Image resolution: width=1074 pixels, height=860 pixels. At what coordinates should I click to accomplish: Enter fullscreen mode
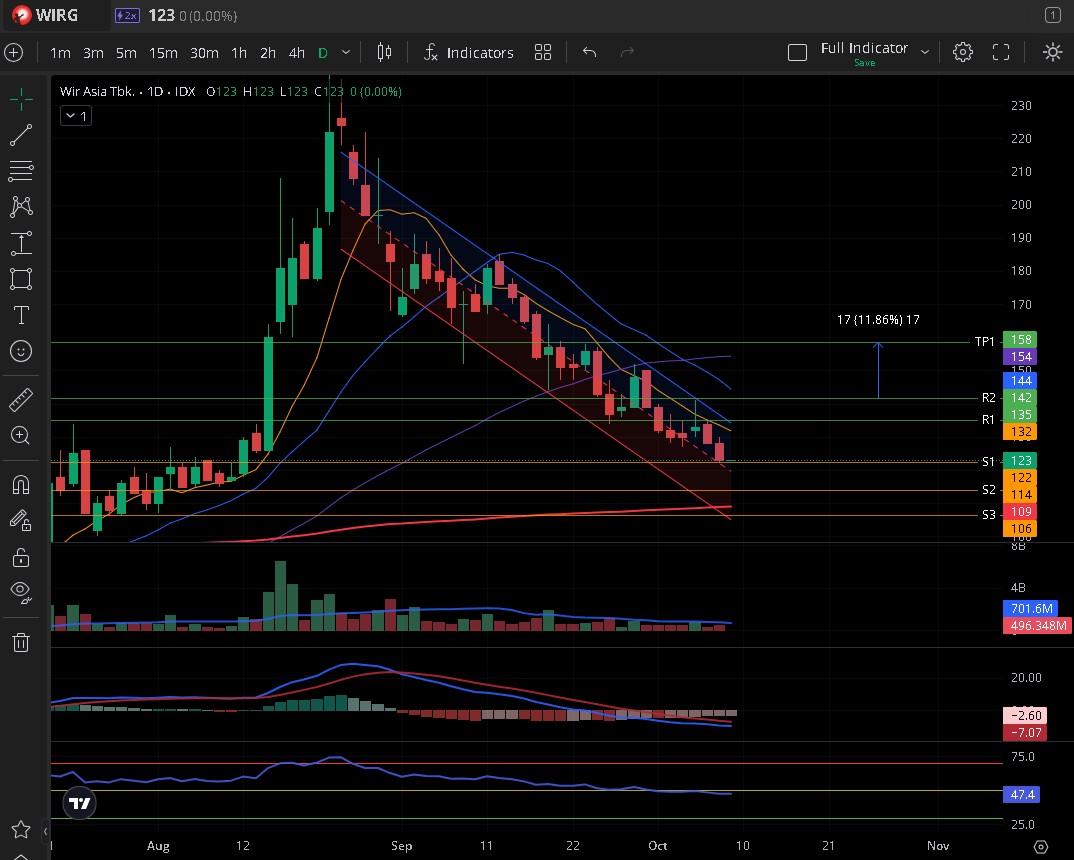(x=1001, y=52)
